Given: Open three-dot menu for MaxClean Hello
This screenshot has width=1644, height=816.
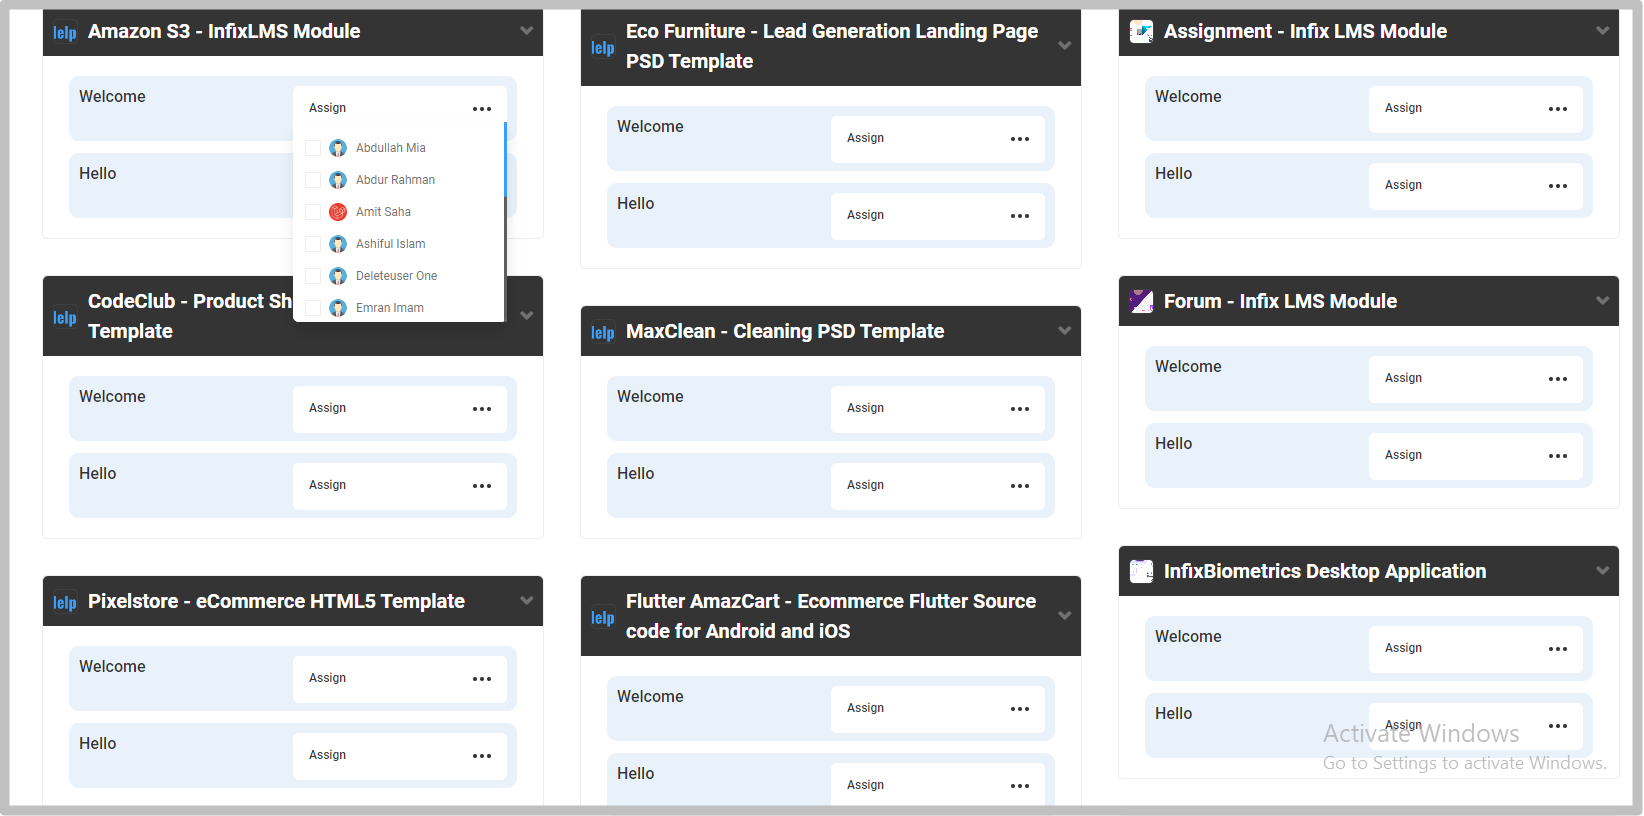Looking at the screenshot, I should pyautogui.click(x=1020, y=486).
